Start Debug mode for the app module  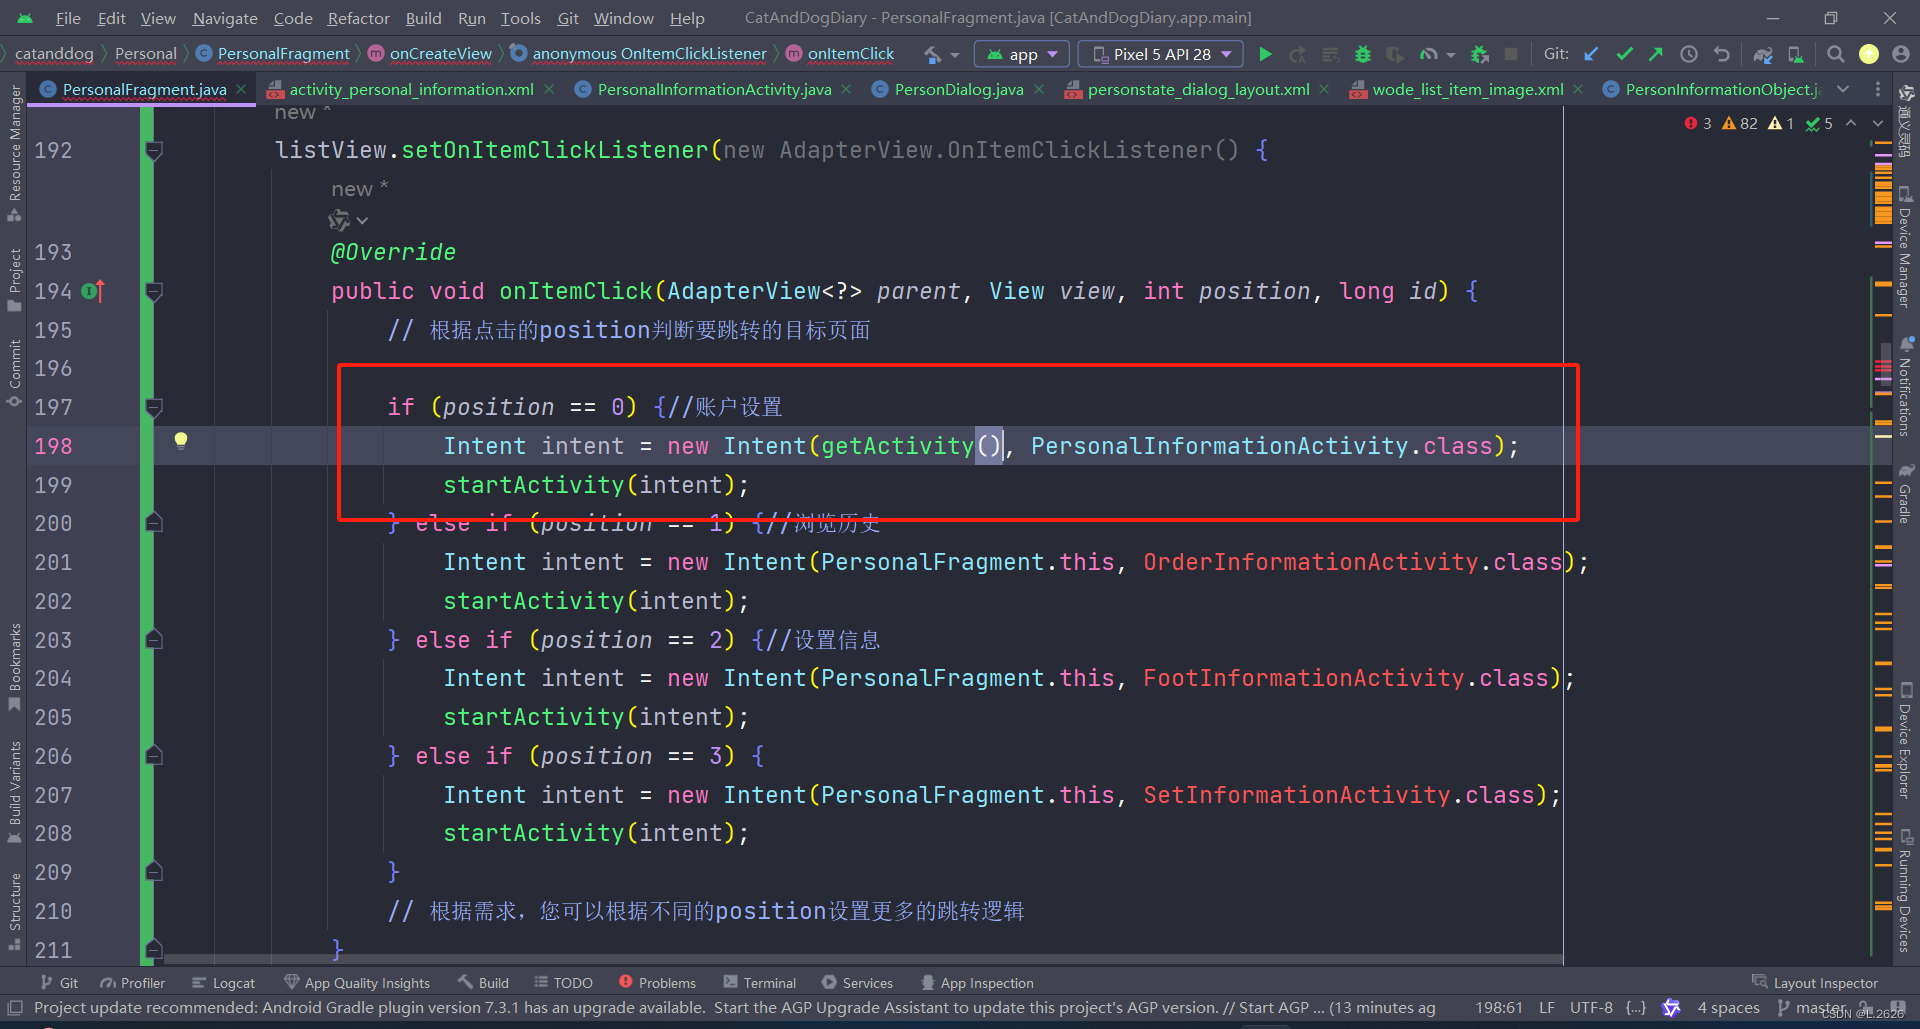[x=1362, y=54]
